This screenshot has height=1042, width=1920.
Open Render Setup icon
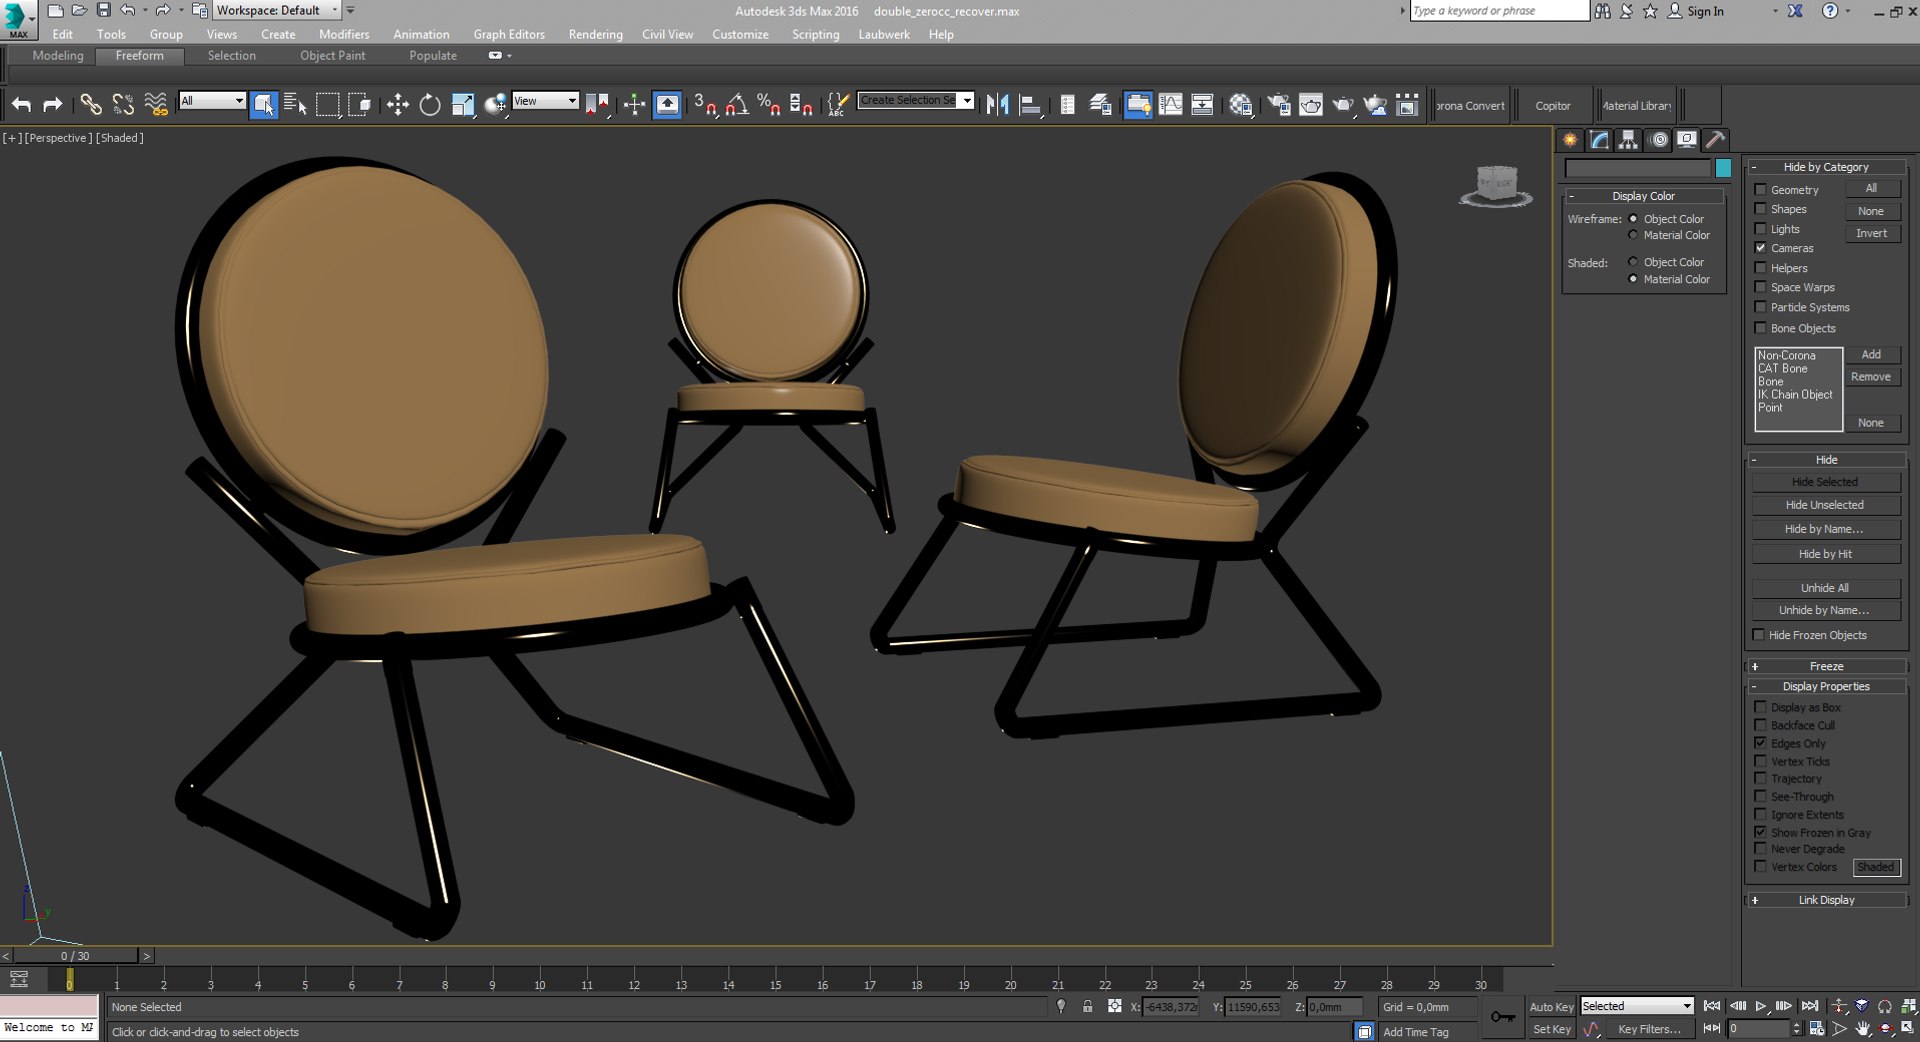tap(1278, 104)
